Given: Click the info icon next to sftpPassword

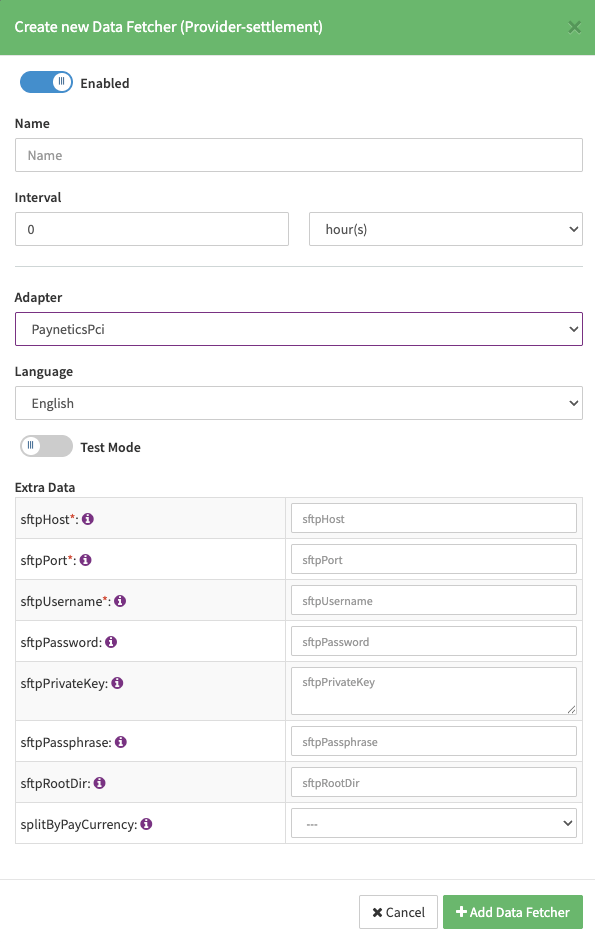Looking at the screenshot, I should 111,642.
